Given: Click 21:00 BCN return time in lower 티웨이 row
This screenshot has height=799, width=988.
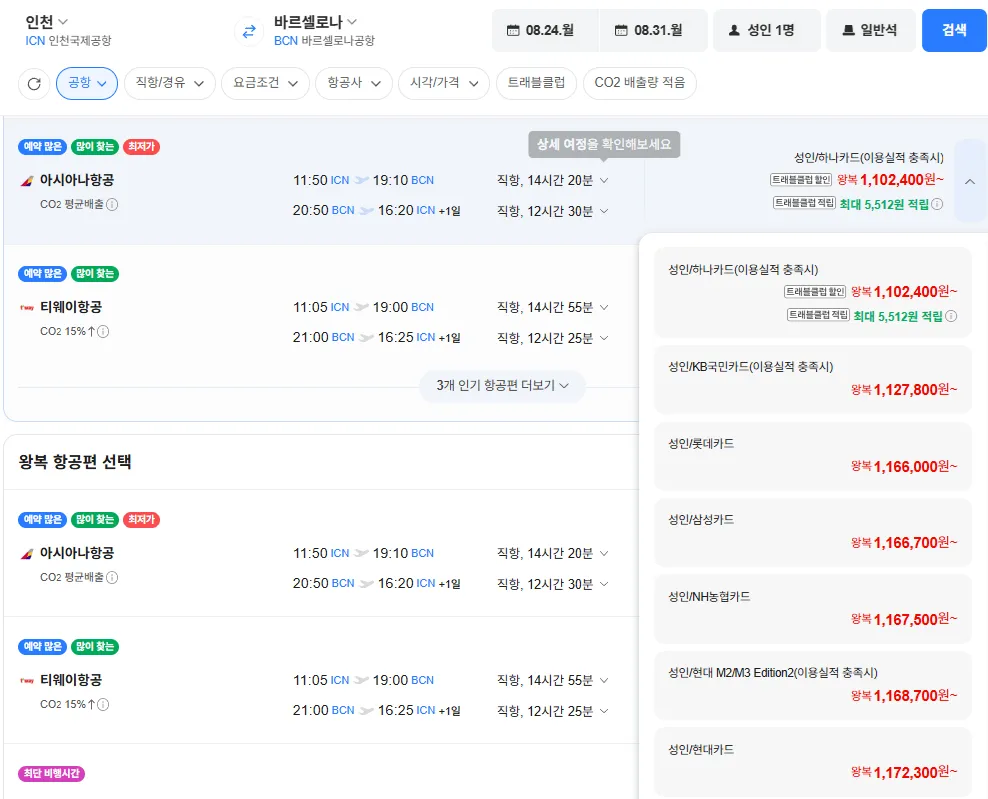Looking at the screenshot, I should click(x=323, y=711).
